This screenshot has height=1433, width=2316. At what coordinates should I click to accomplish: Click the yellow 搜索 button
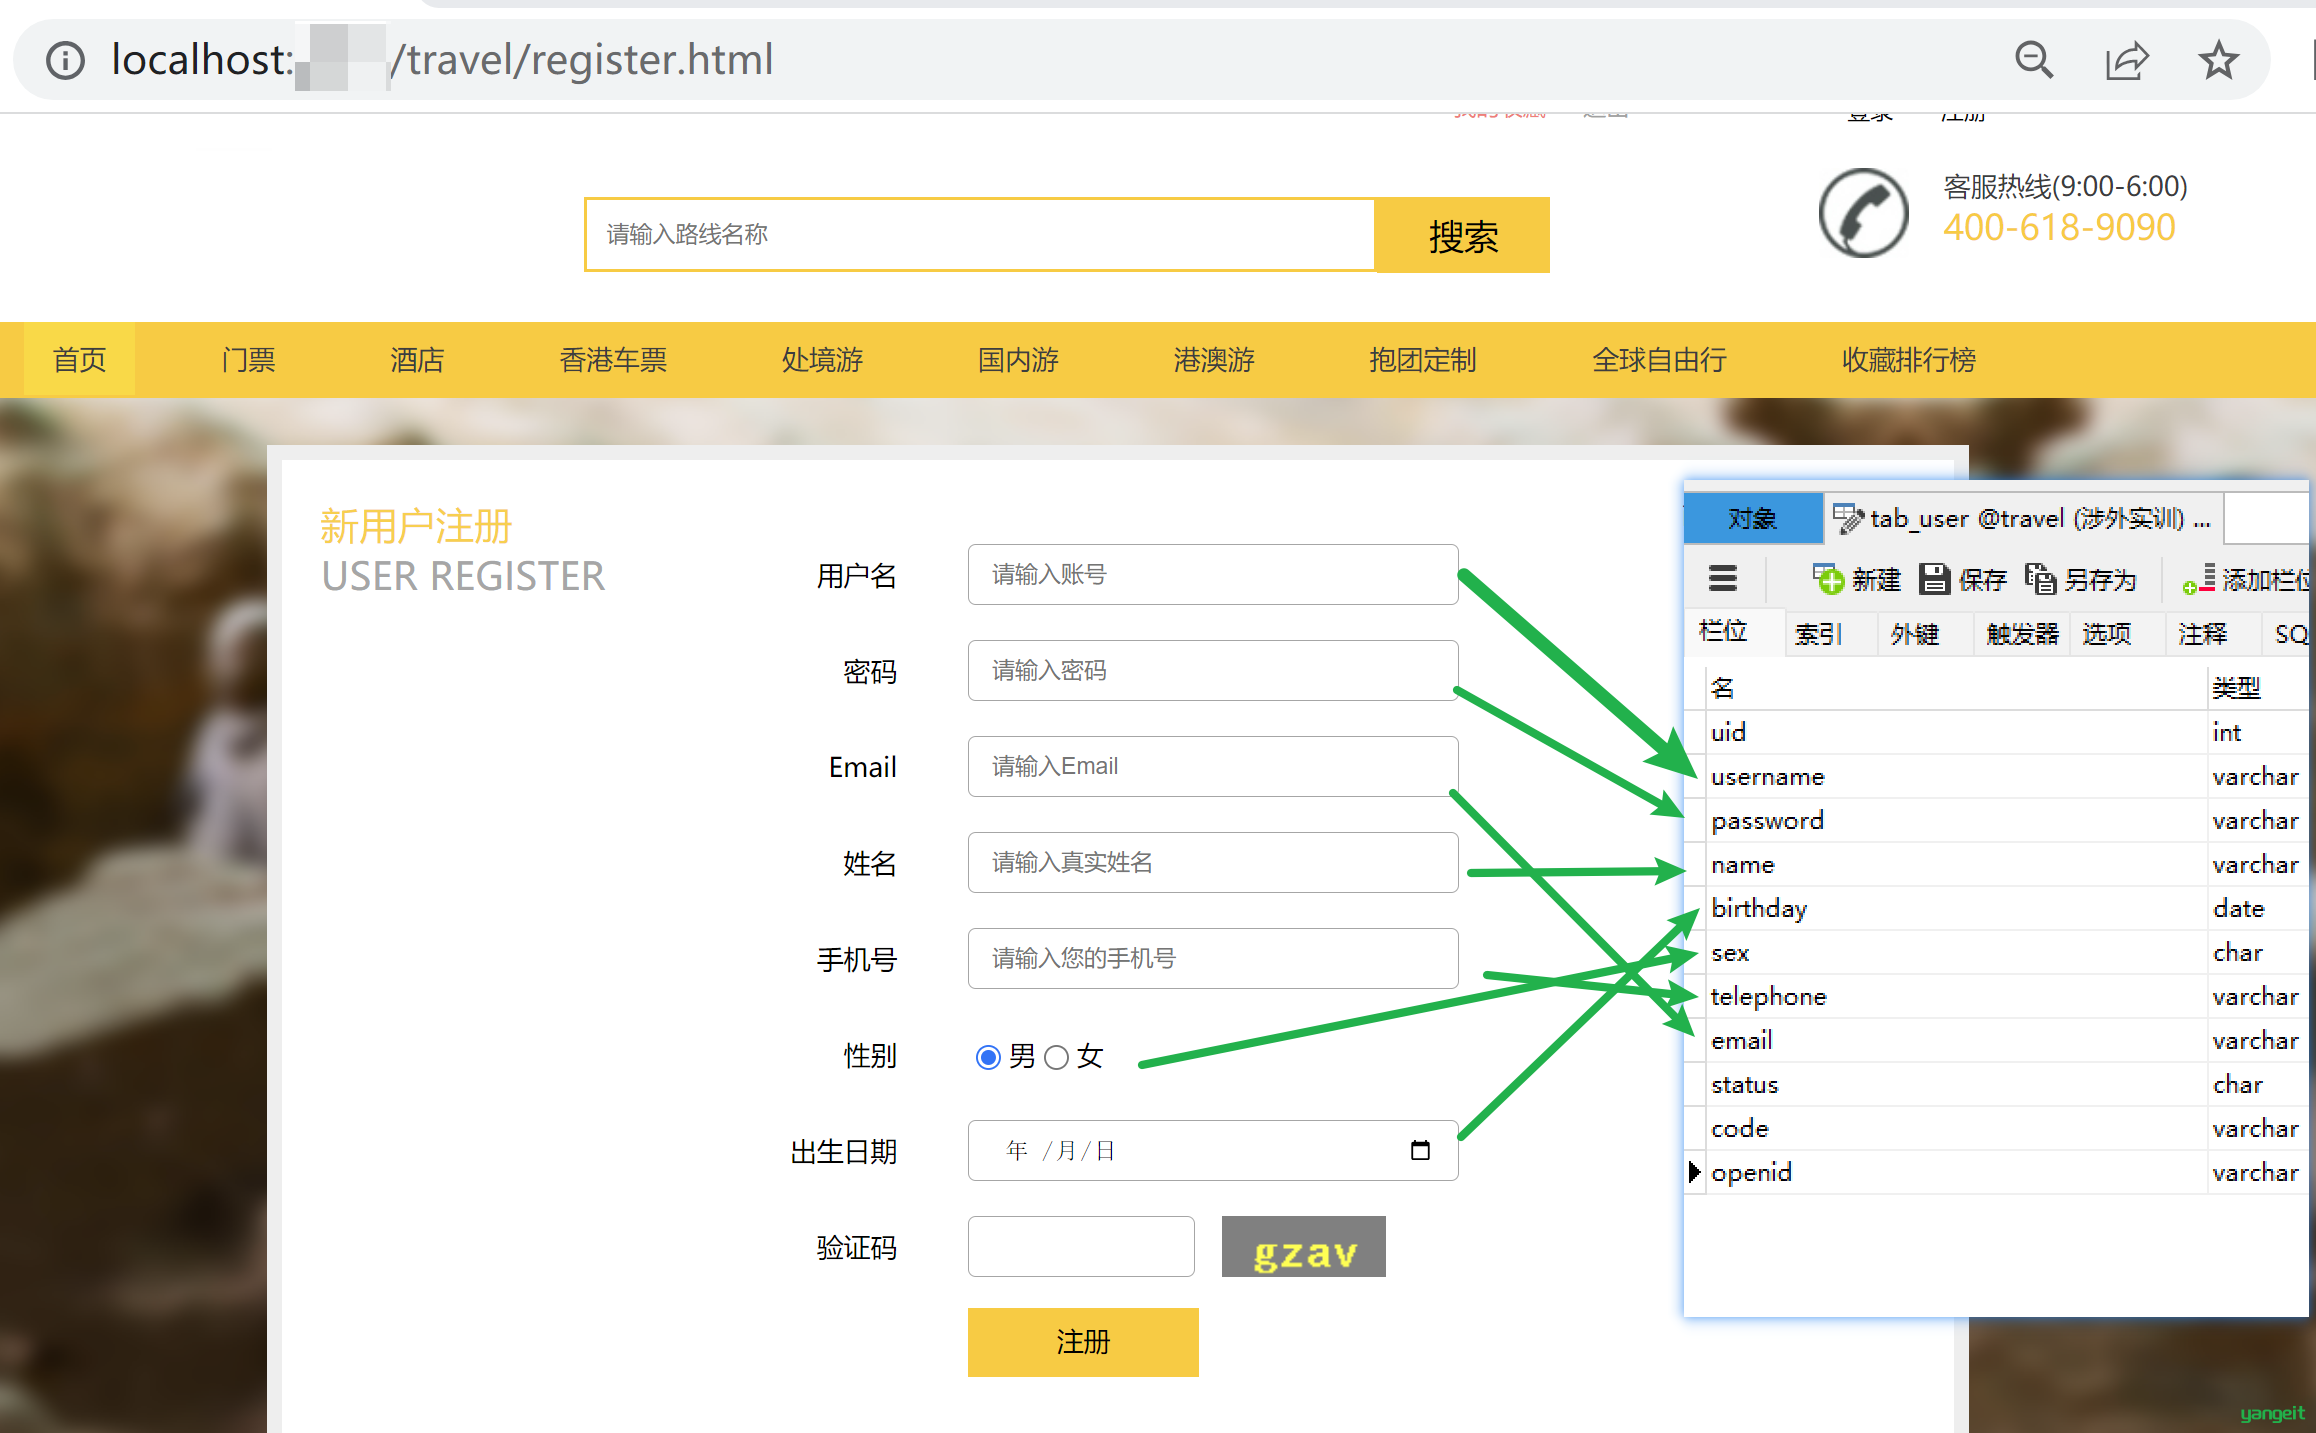(1463, 235)
